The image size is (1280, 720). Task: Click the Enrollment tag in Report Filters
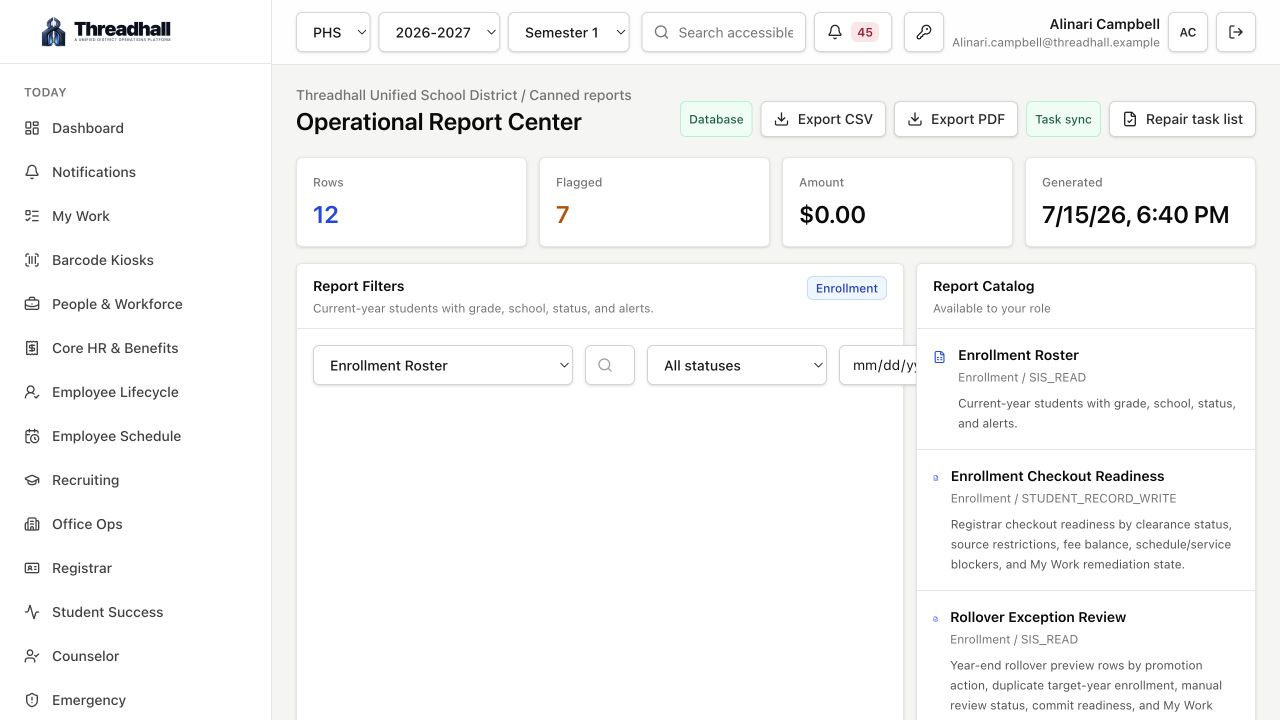click(847, 288)
